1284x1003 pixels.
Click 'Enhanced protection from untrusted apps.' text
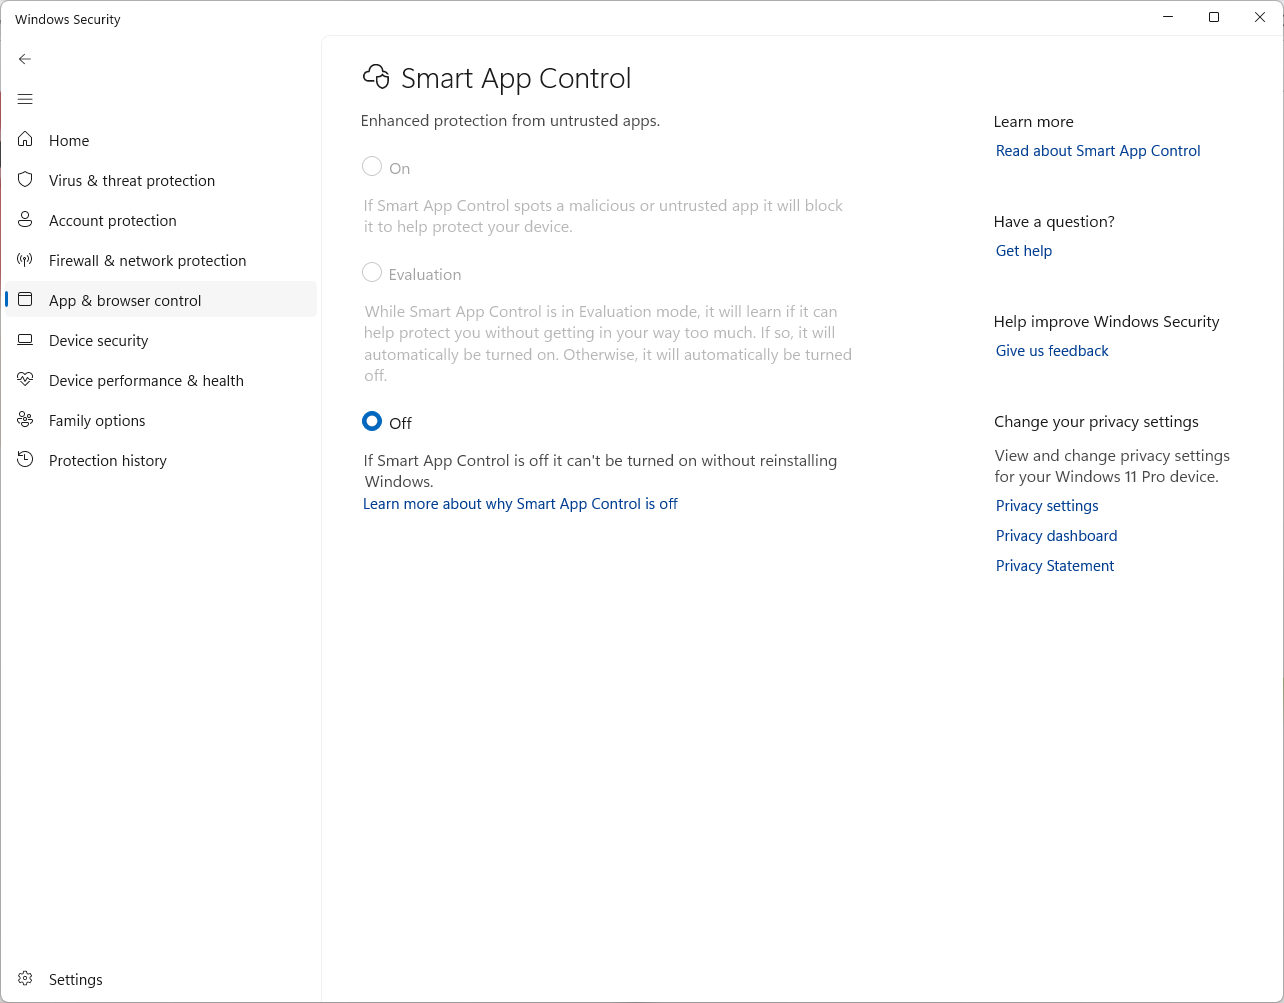pyautogui.click(x=510, y=121)
